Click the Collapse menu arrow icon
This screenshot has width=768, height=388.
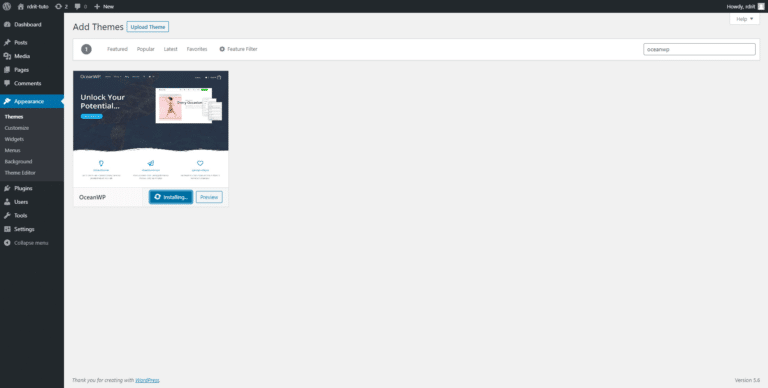(7, 243)
